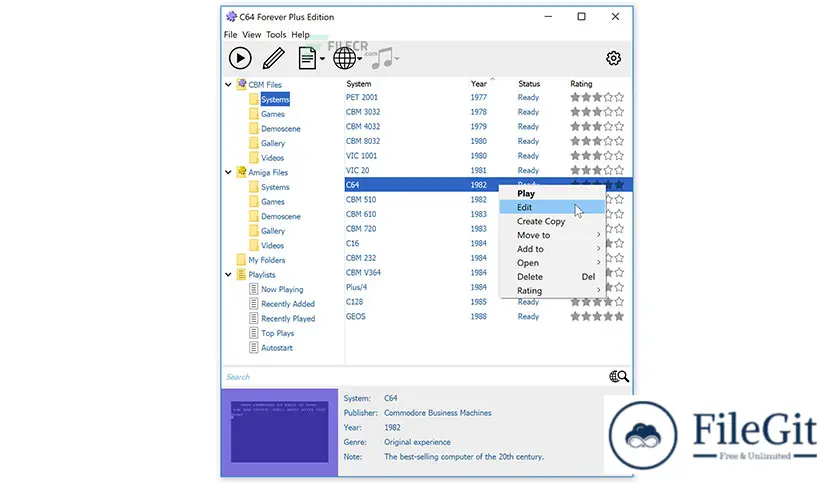Screen dimensions: 836x484
Task: Select Demoscene under CBM Files
Action: tap(280, 128)
